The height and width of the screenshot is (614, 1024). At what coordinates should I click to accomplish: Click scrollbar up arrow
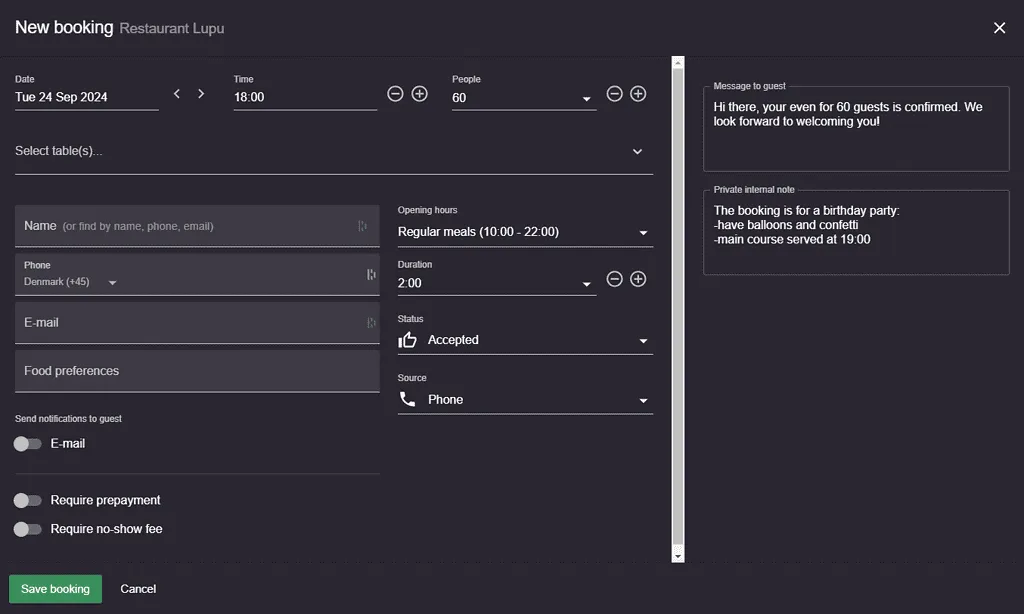678,63
